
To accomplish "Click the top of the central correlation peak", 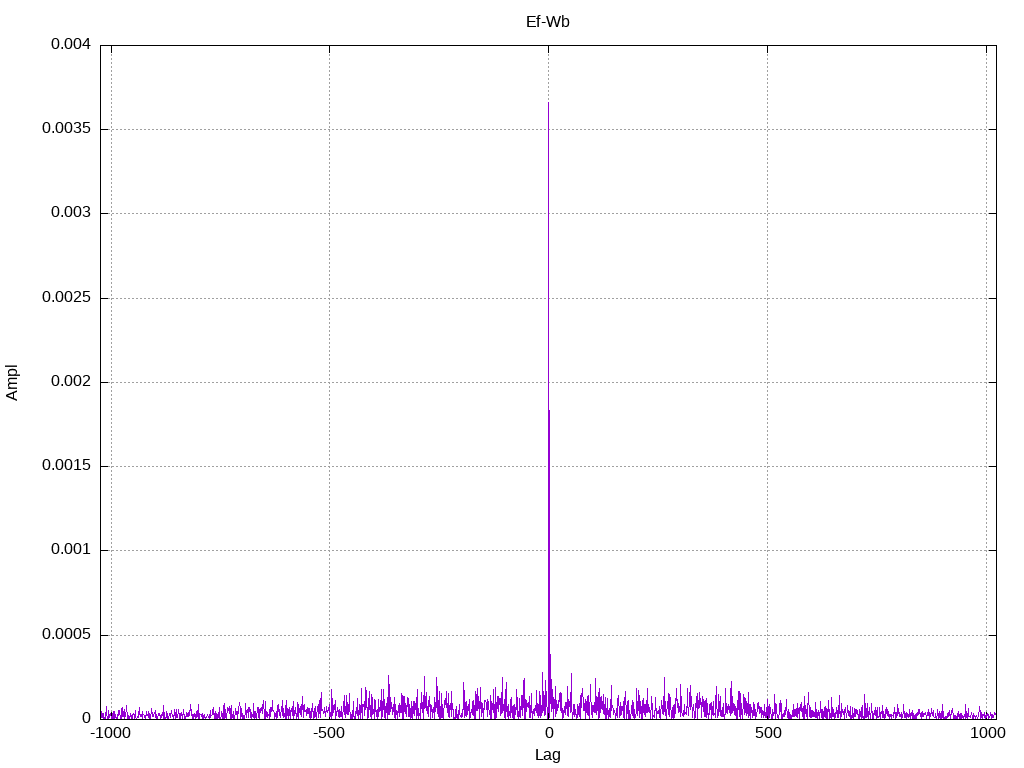I will [548, 103].
